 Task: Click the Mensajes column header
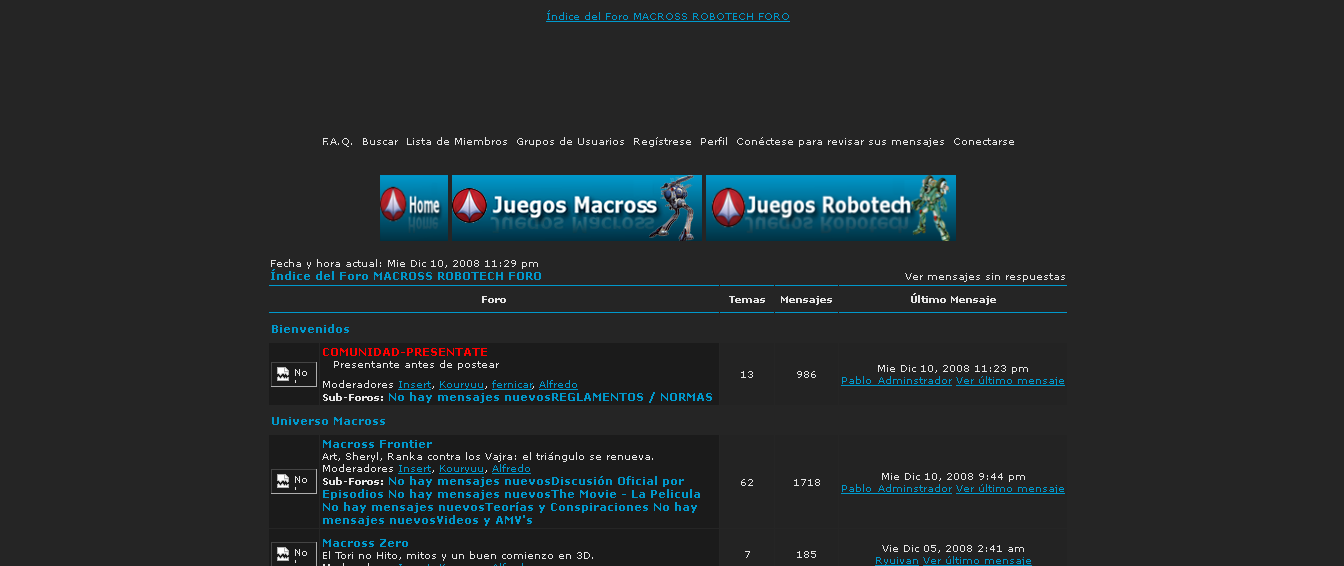click(806, 300)
